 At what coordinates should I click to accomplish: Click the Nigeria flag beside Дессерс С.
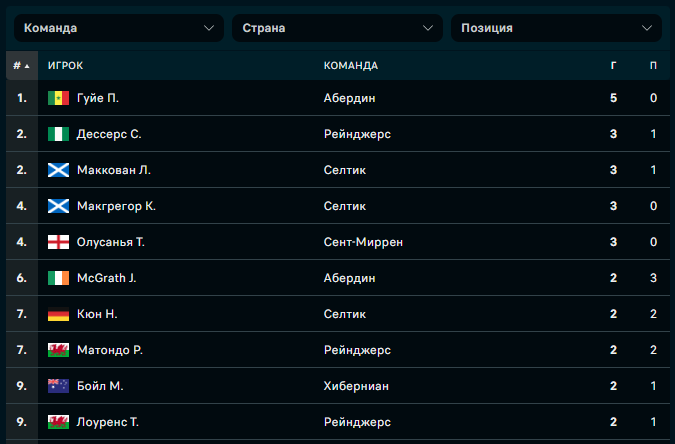click(x=58, y=134)
